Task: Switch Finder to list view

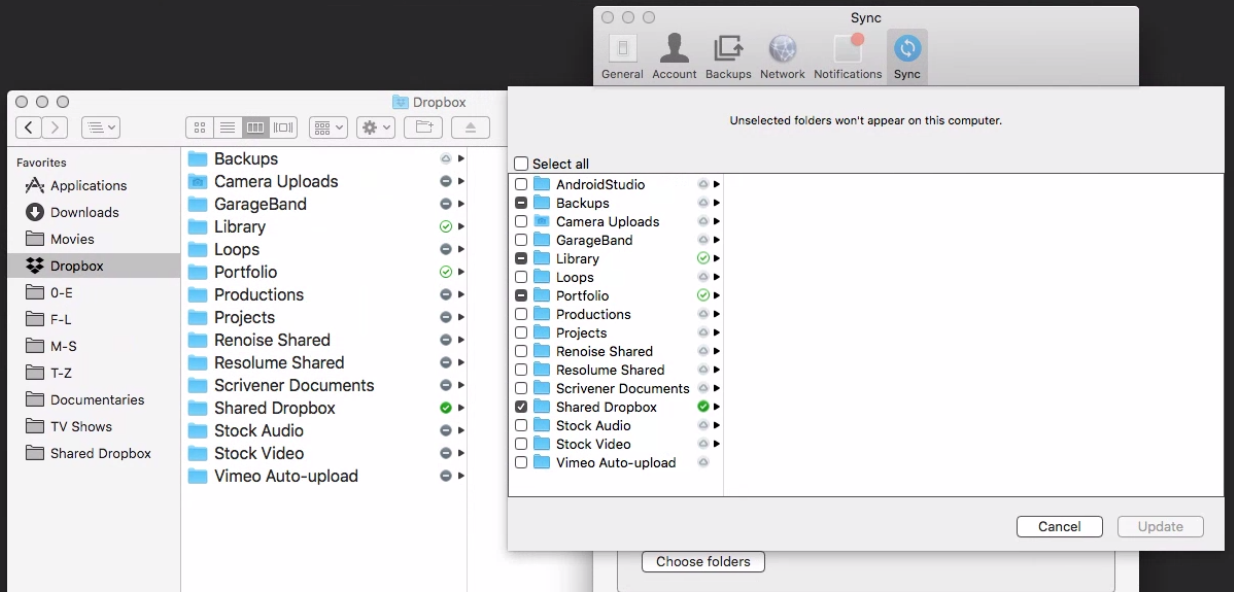Action: [227, 127]
